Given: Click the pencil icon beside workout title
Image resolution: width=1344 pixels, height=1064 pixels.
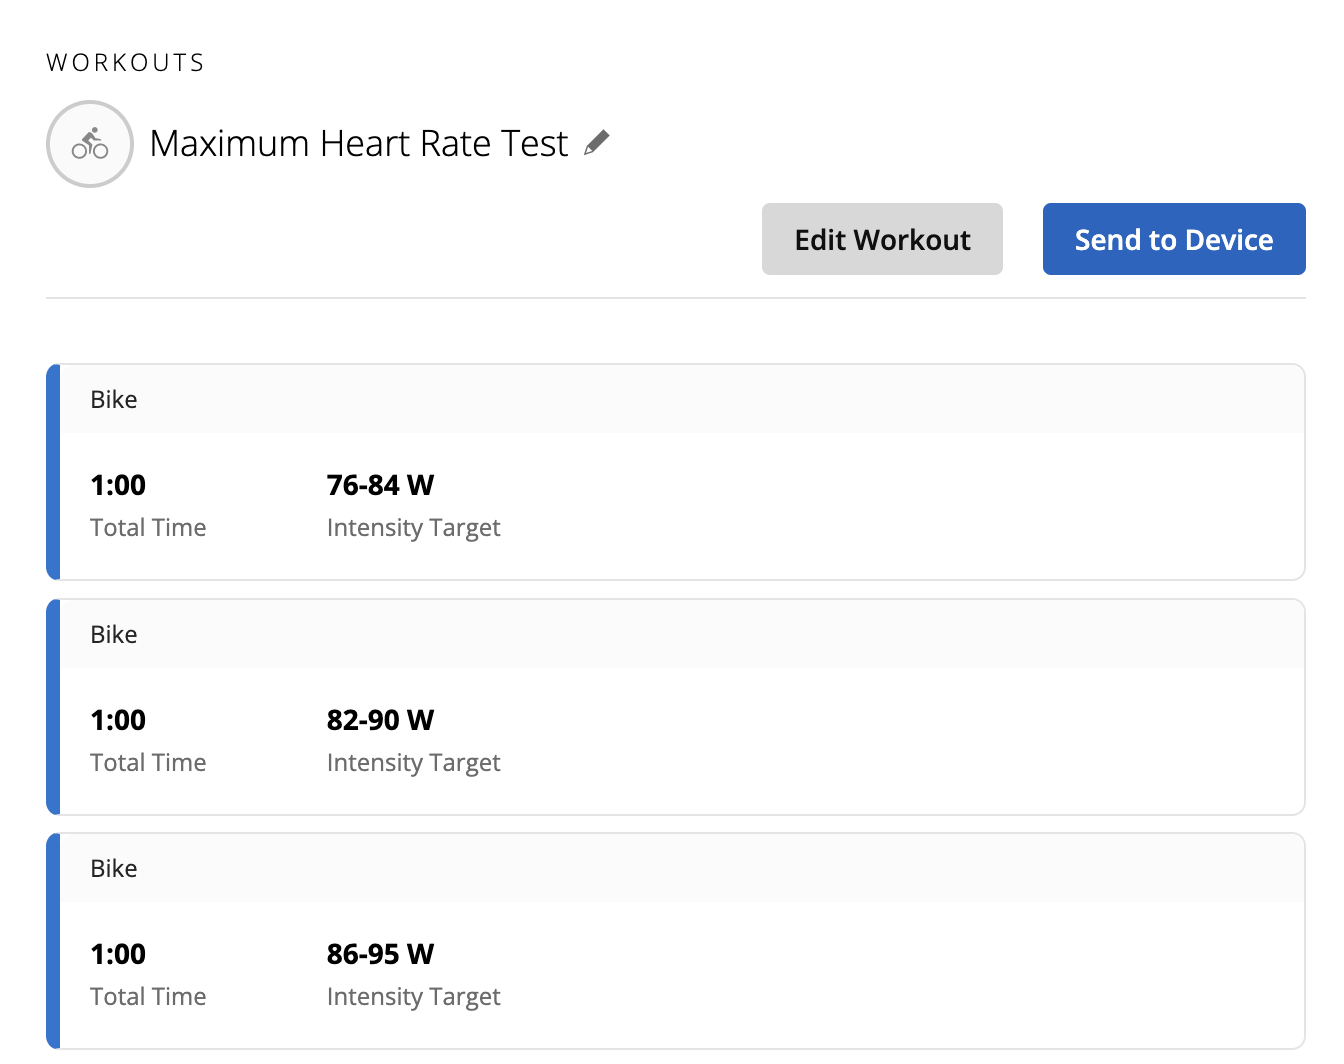Looking at the screenshot, I should [x=597, y=143].
